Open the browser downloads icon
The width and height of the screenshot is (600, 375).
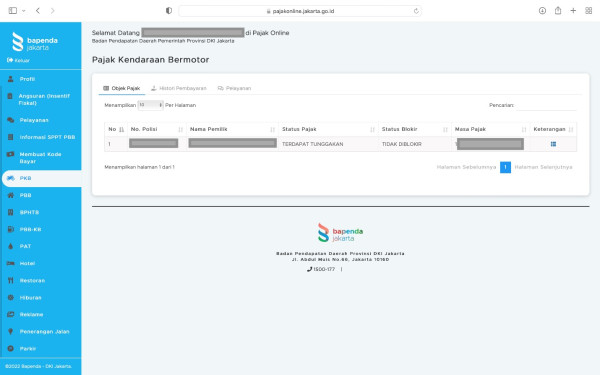[542, 11]
